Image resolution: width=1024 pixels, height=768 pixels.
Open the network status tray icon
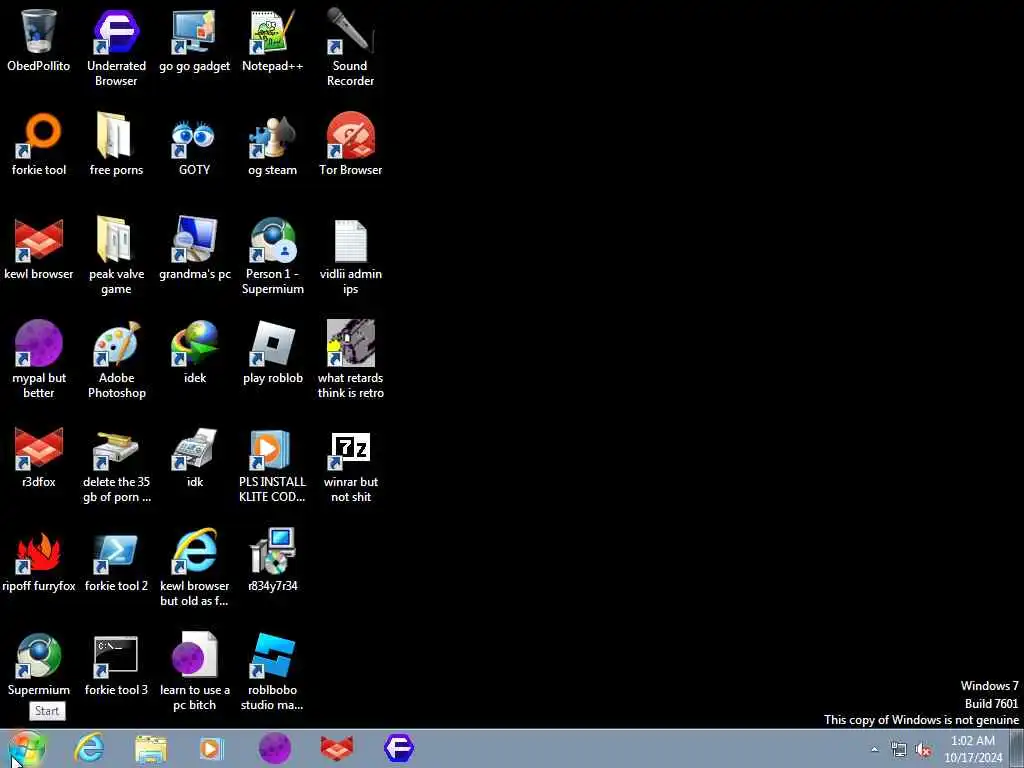pos(899,750)
